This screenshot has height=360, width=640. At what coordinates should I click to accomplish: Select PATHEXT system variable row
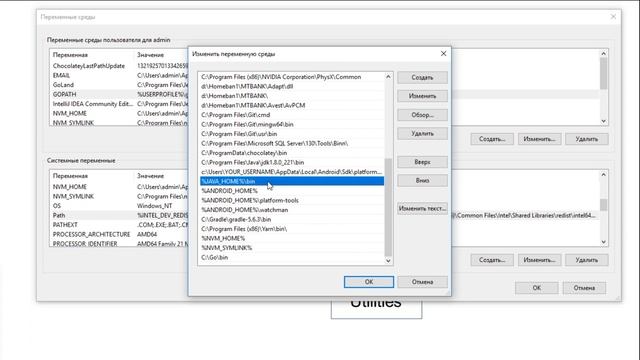(119, 224)
